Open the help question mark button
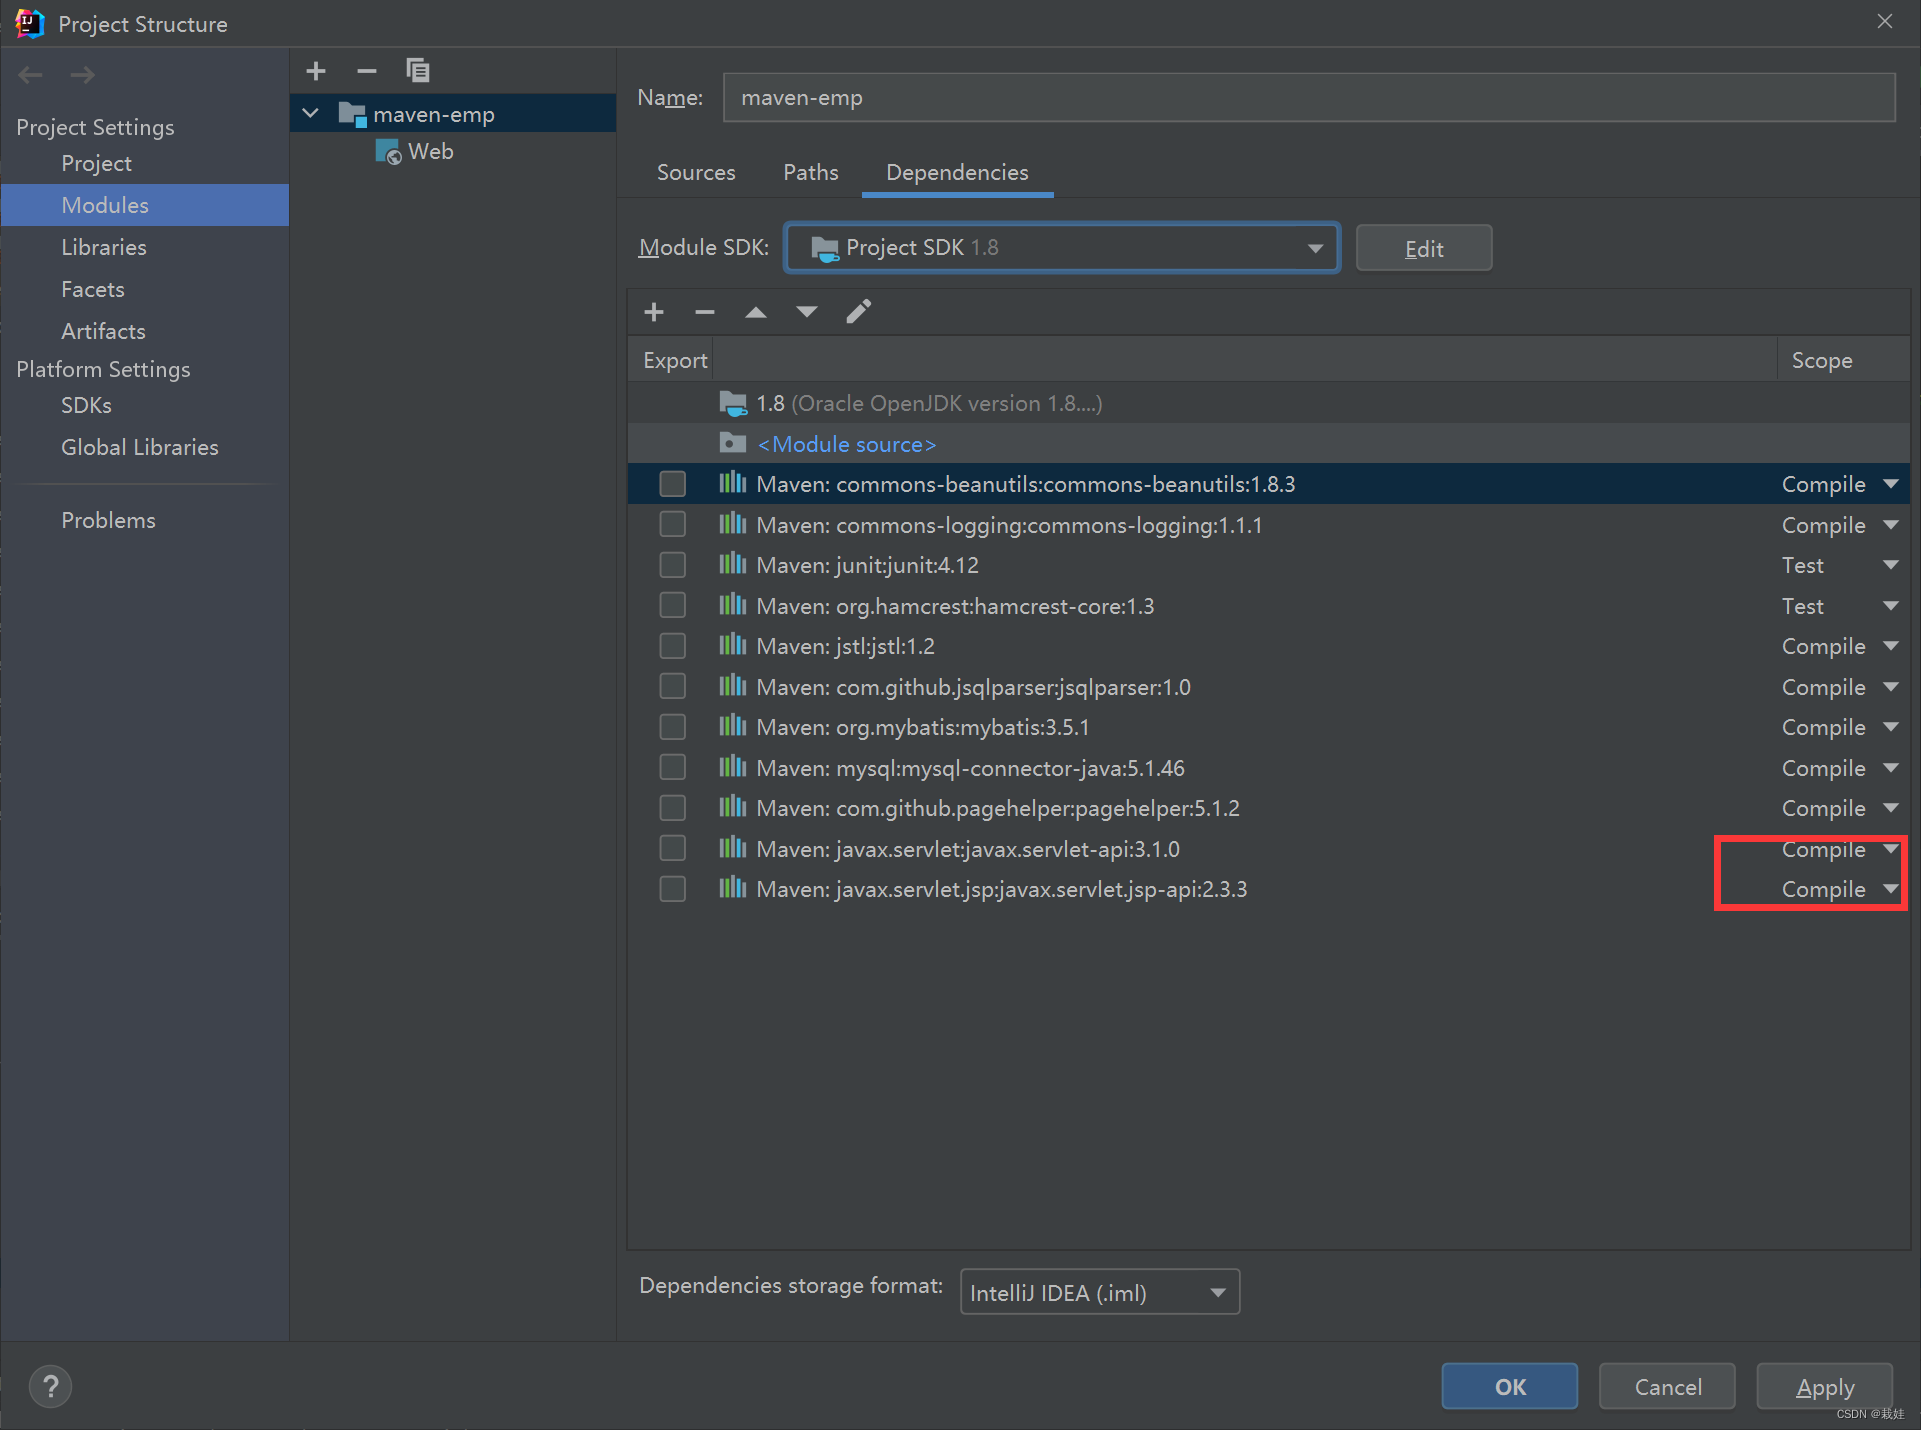Viewport: 1921px width, 1430px height. tap(50, 1386)
